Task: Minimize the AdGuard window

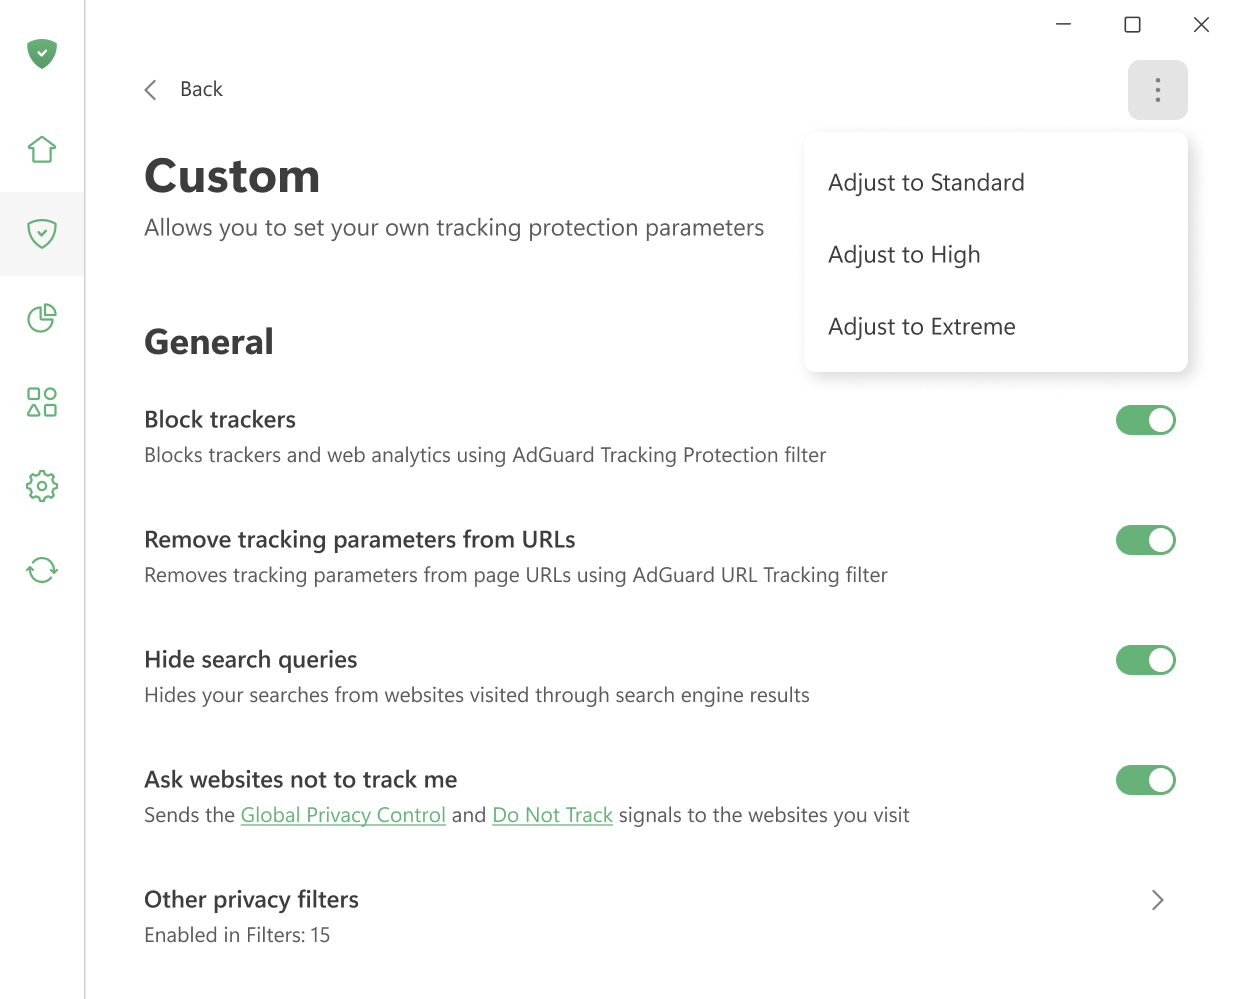Action: pyautogui.click(x=1063, y=24)
